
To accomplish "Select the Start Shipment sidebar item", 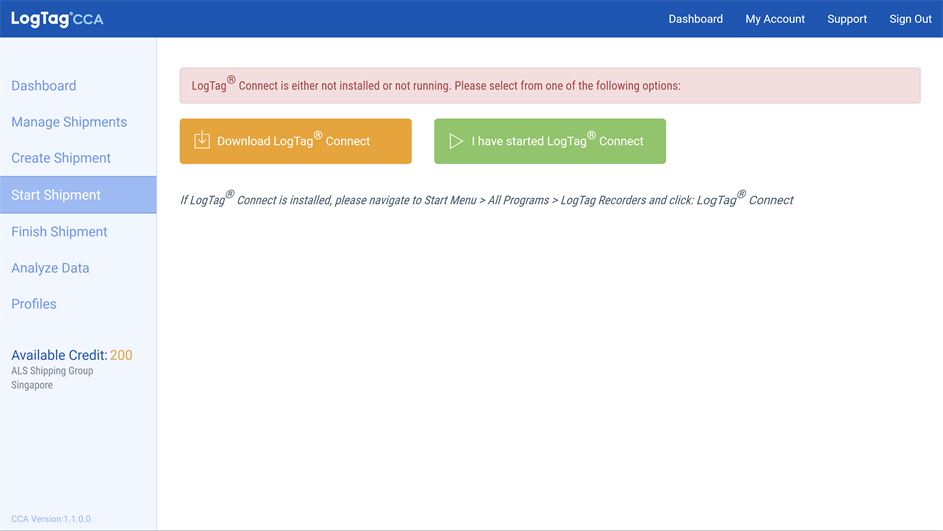I will [x=78, y=195].
